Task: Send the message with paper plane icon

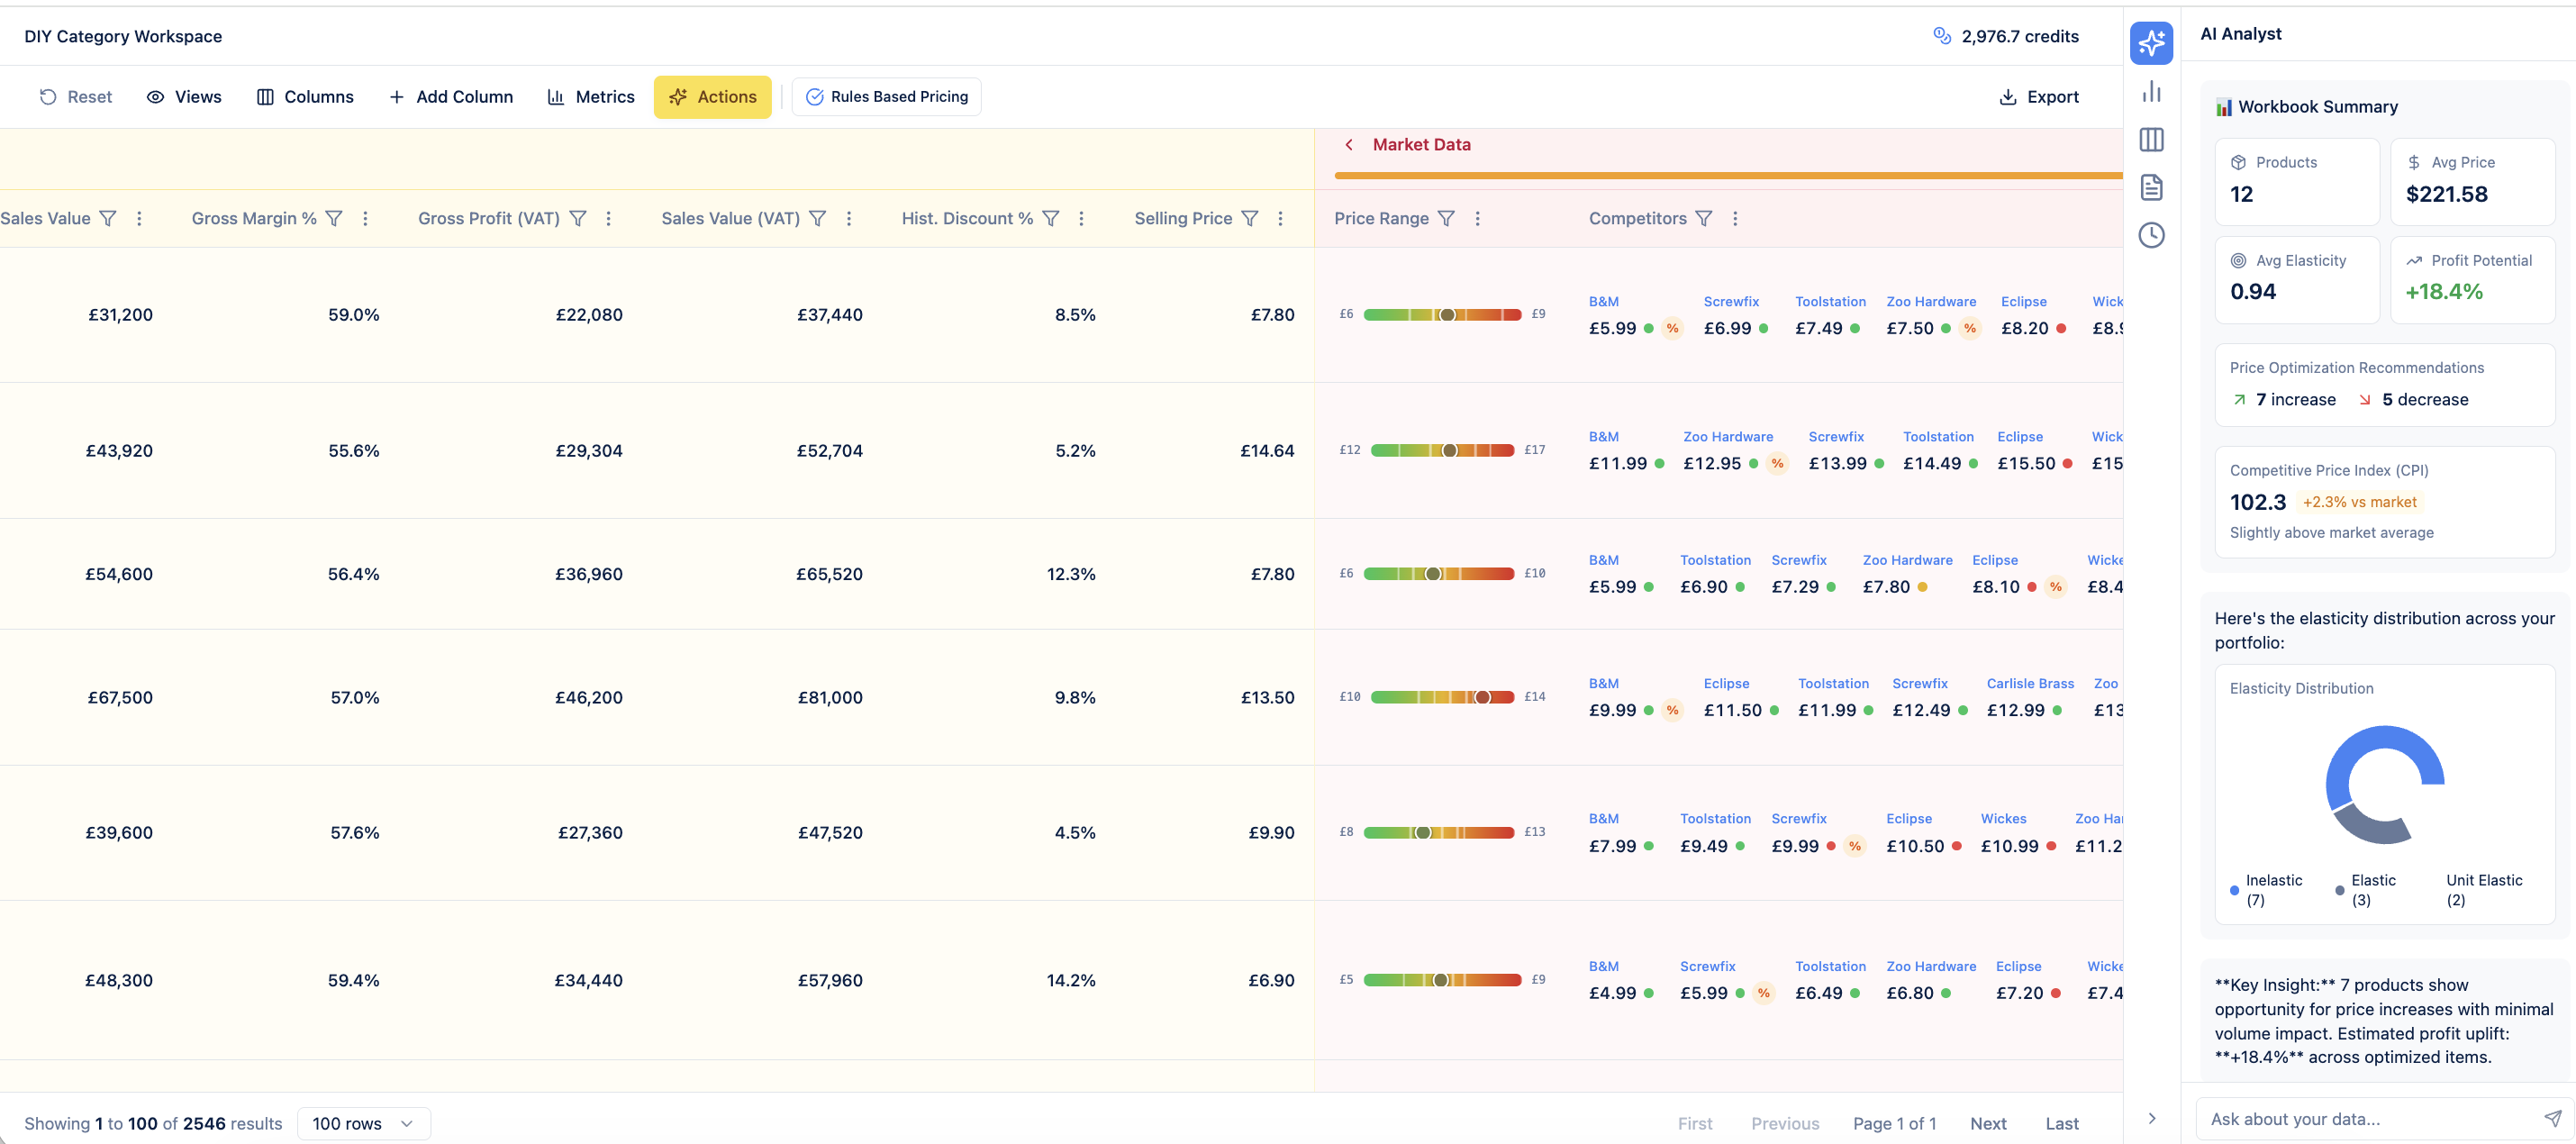Action: coord(2552,1118)
